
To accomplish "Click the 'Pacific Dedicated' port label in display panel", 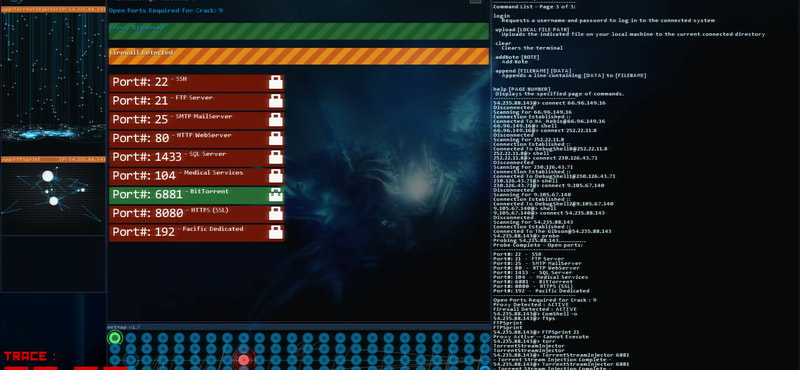I will click(x=213, y=229).
